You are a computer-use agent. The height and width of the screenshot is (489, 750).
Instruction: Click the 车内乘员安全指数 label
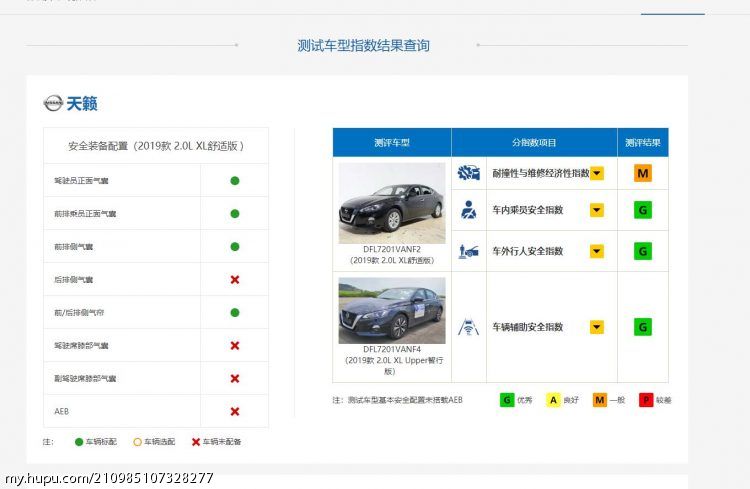coord(528,210)
